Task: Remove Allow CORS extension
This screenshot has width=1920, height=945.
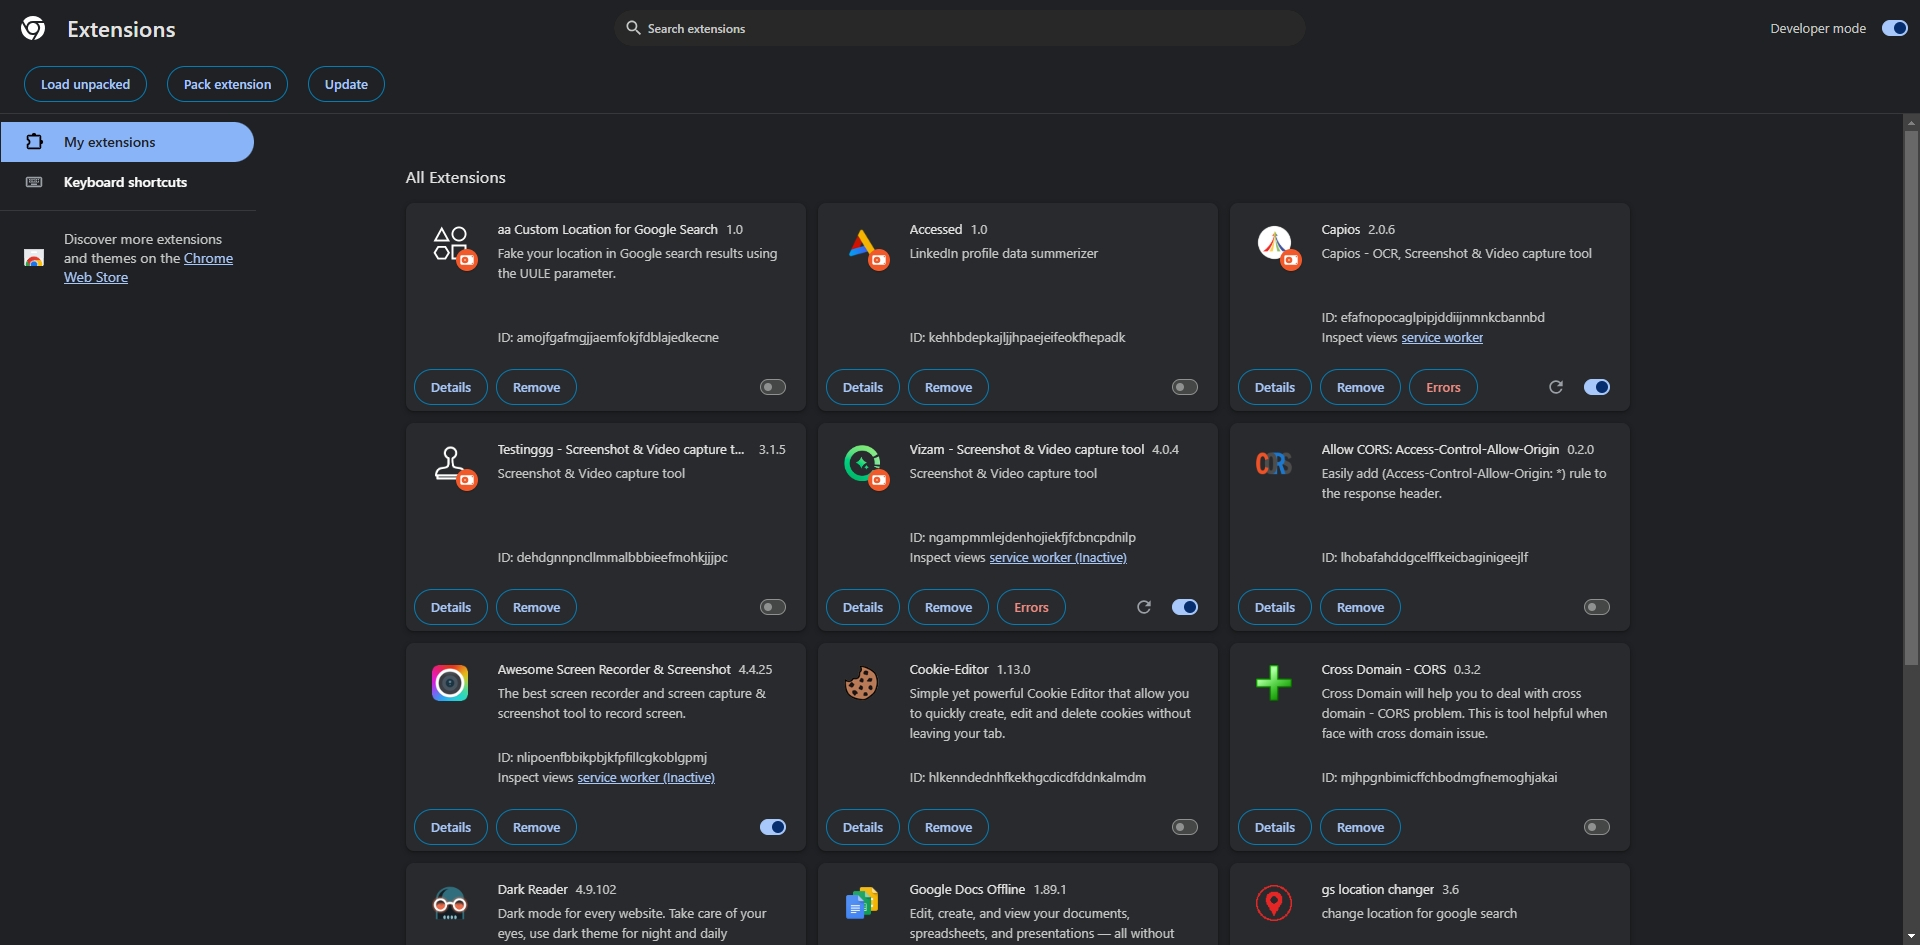Action: pos(1360,607)
